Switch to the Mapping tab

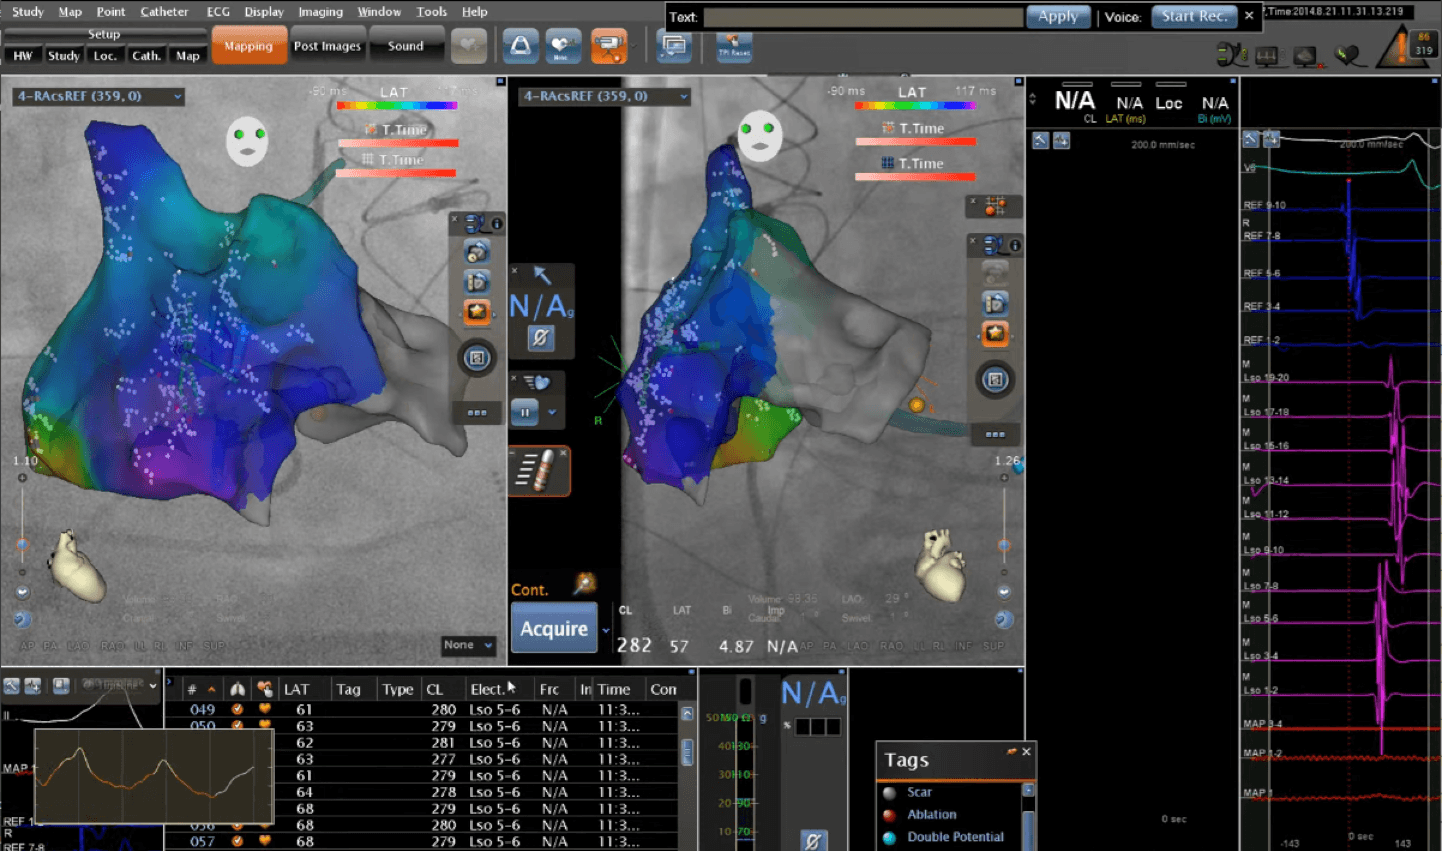(248, 46)
